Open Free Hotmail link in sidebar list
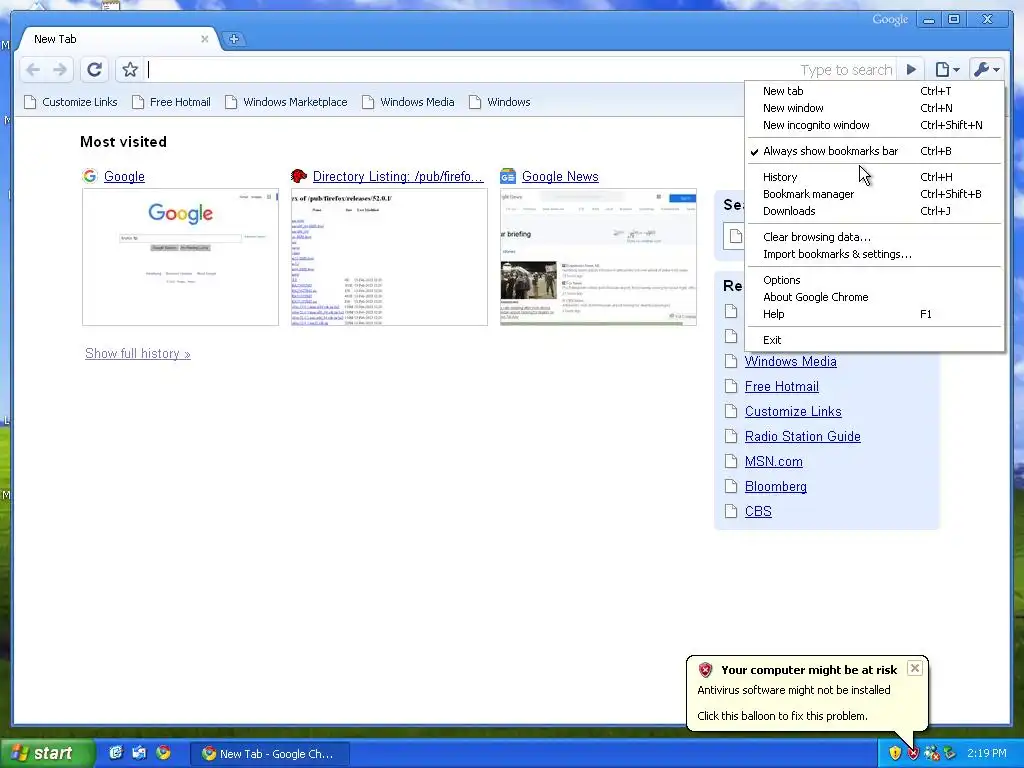 tap(782, 386)
